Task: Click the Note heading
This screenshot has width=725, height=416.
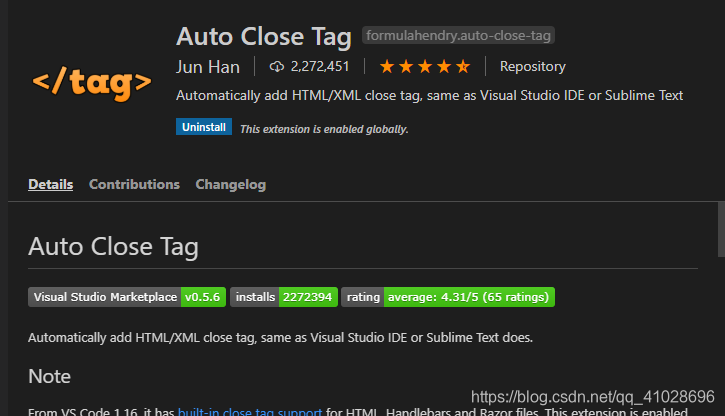Action: [x=49, y=376]
